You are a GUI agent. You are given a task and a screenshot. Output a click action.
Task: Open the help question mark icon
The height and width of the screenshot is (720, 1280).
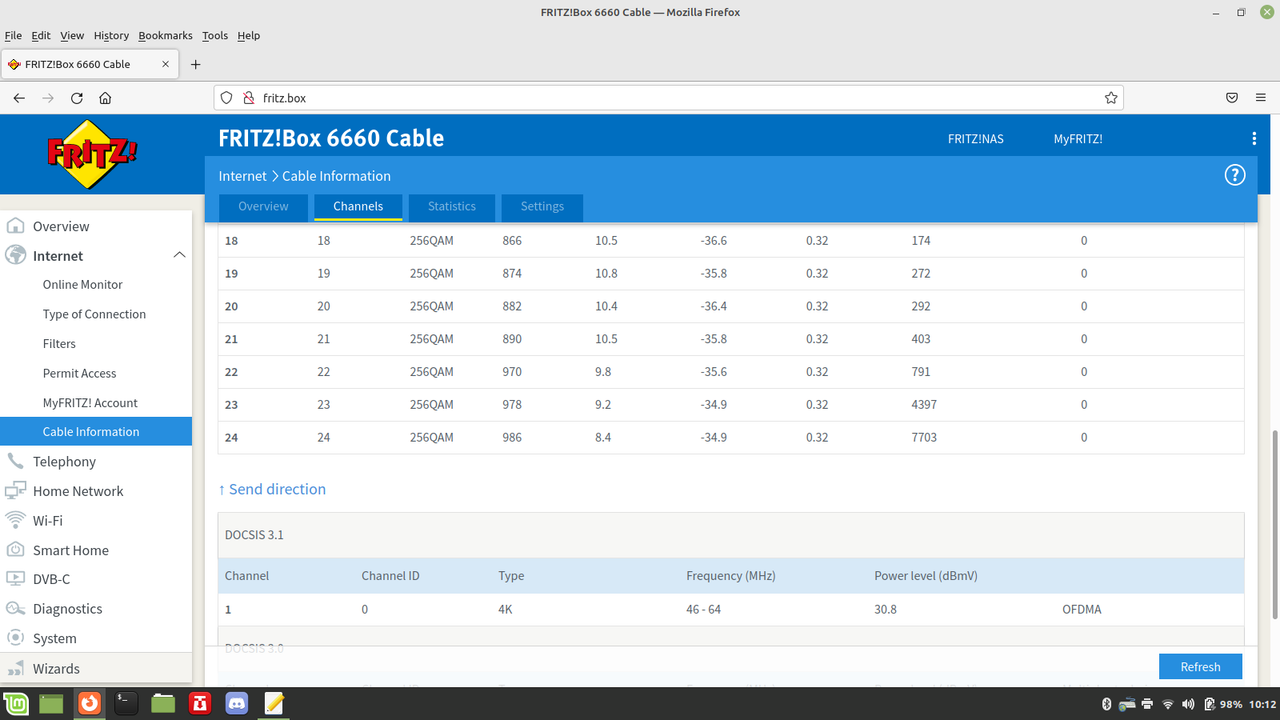(1235, 175)
